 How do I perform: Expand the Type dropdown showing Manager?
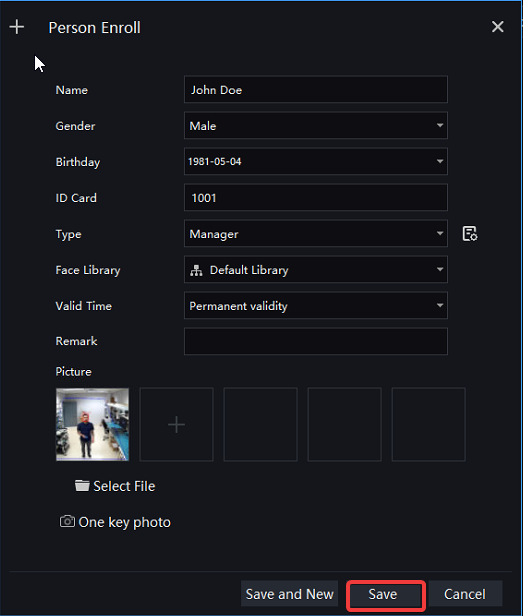pyautogui.click(x=316, y=234)
